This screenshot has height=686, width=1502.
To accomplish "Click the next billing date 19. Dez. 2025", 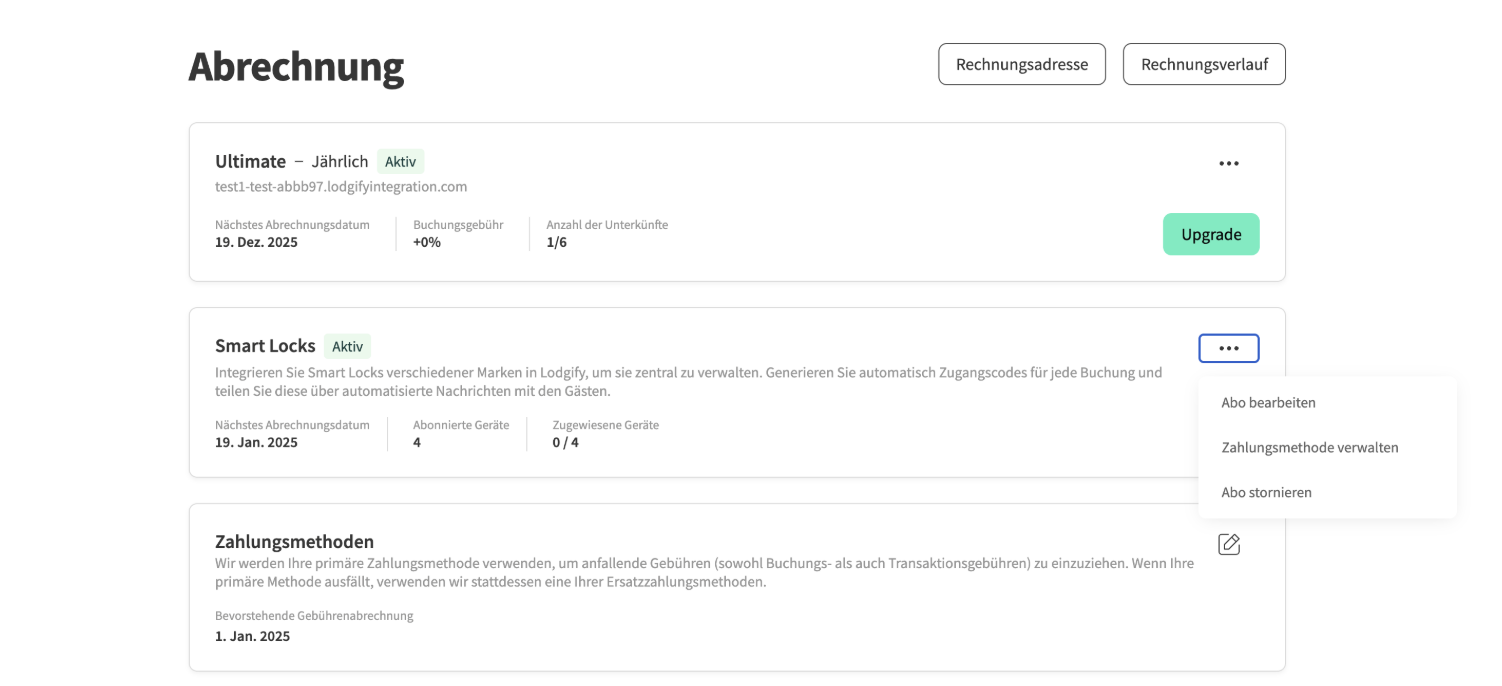I will tap(256, 241).
